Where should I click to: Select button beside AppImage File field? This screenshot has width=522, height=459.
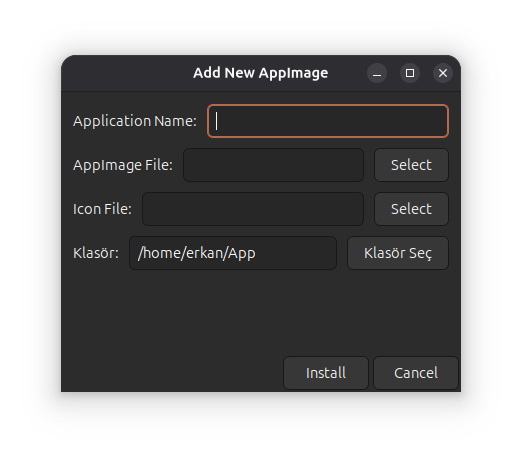[411, 165]
